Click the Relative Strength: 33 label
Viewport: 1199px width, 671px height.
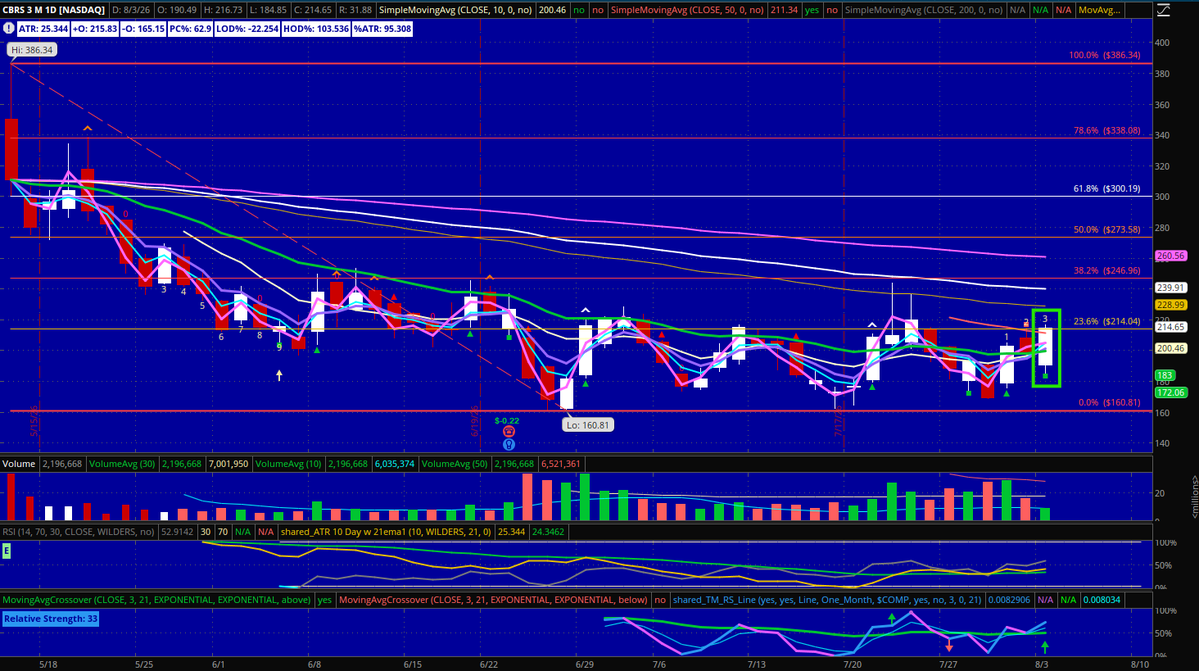click(50, 618)
